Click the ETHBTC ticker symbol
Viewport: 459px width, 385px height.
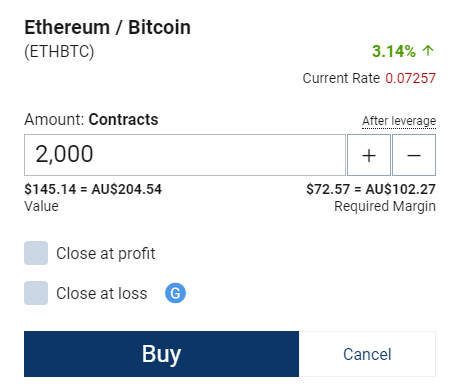click(59, 52)
